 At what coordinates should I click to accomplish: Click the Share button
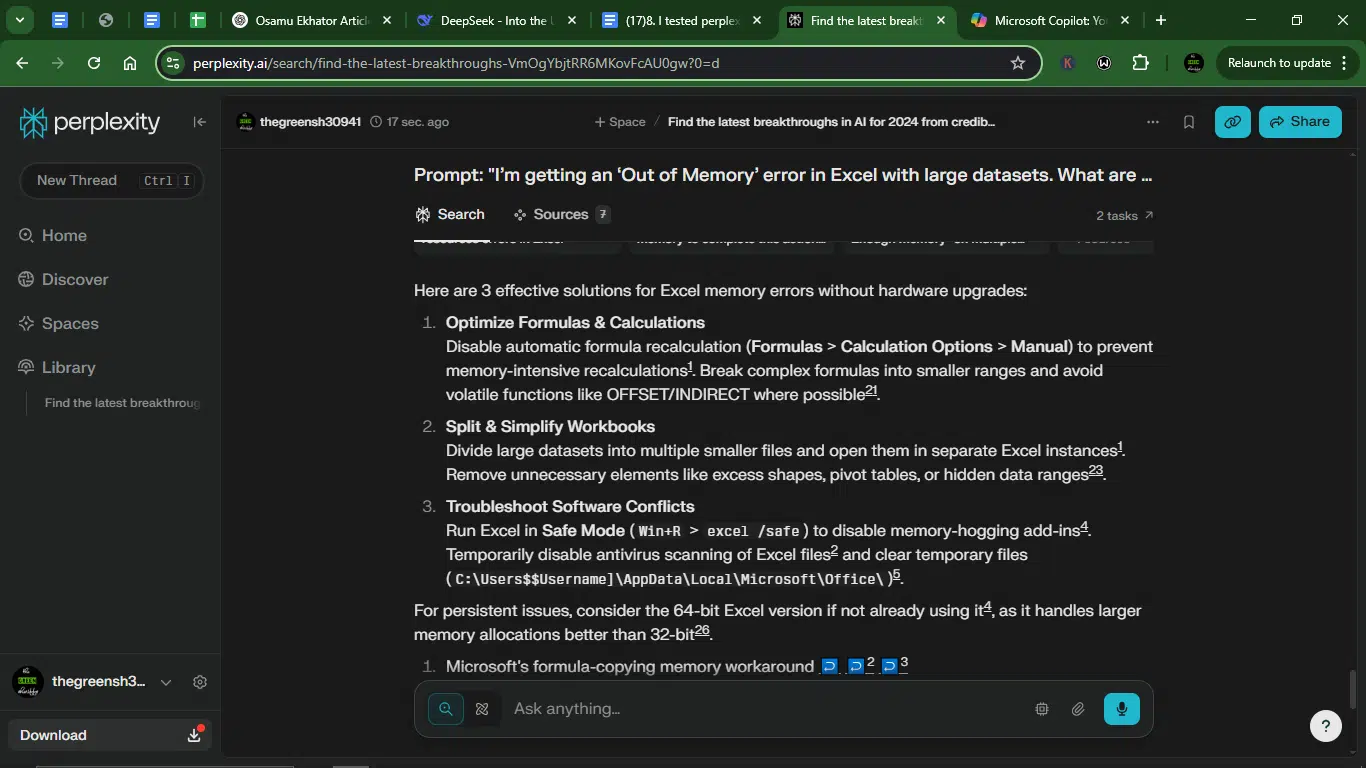[1300, 122]
